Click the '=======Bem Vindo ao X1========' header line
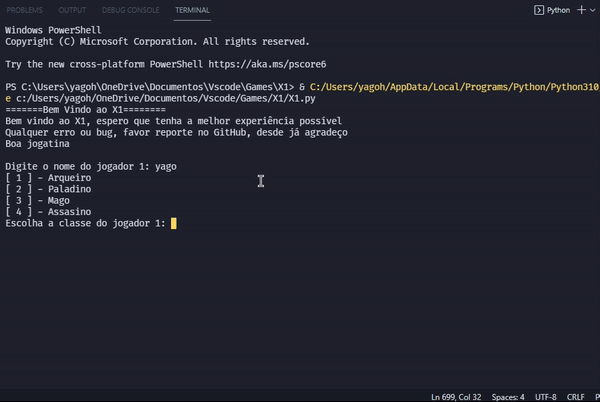 pos(85,110)
